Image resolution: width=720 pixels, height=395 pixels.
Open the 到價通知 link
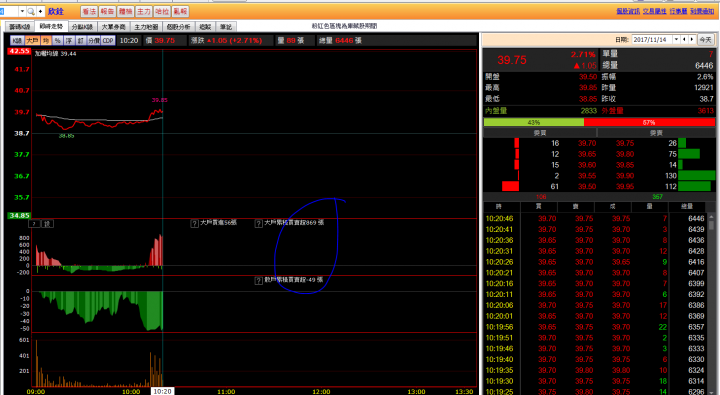[702, 11]
